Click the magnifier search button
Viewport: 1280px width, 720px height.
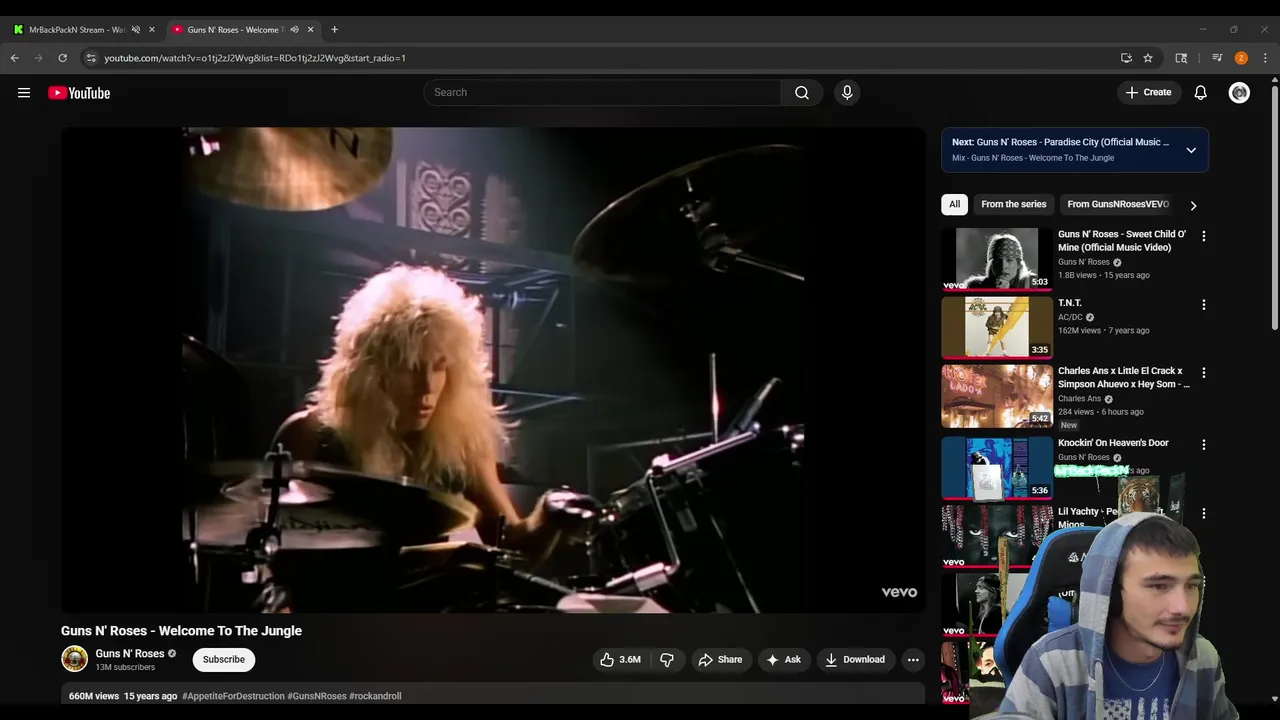pos(802,93)
